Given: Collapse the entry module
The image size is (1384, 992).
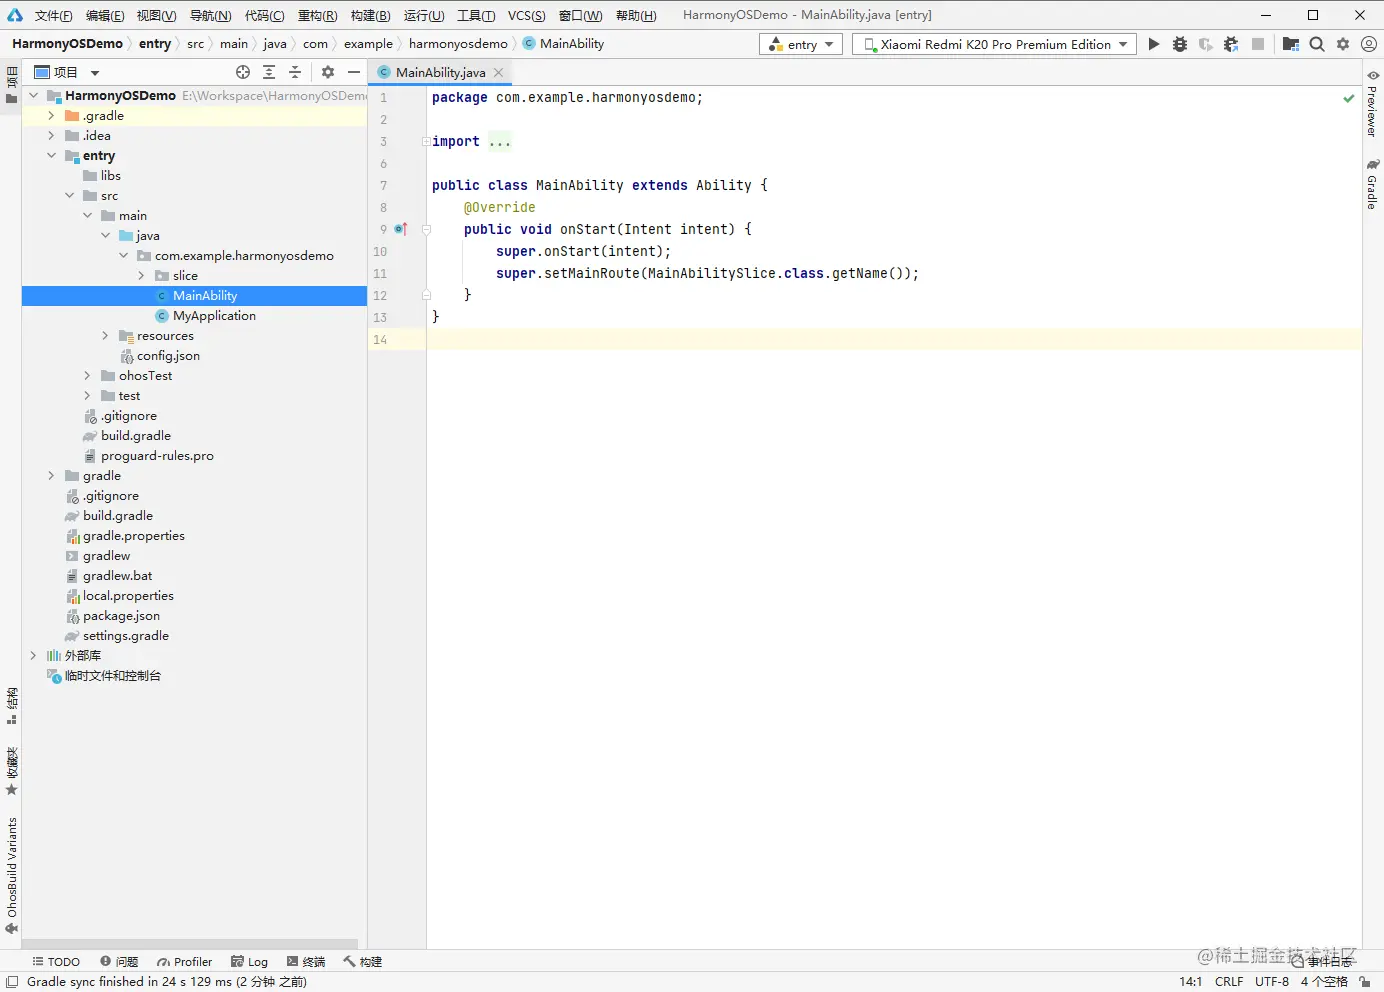Looking at the screenshot, I should click(52, 156).
